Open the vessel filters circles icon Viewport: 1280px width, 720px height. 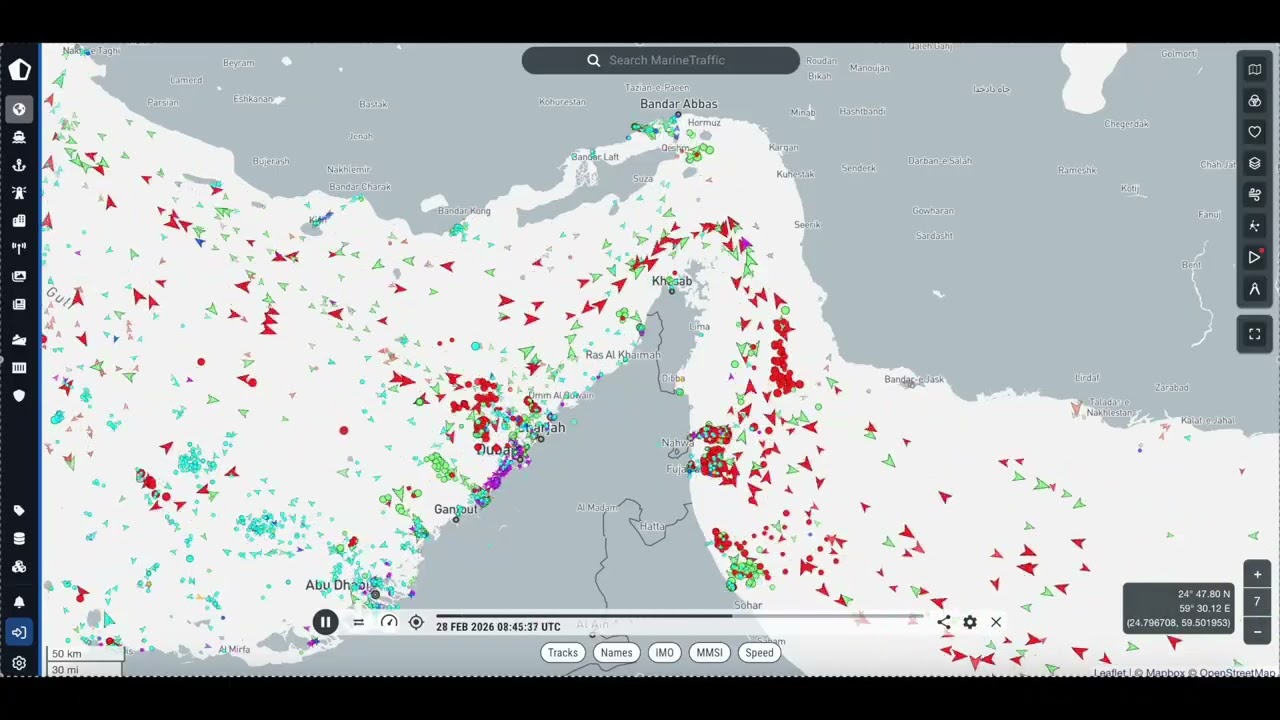tap(1255, 101)
